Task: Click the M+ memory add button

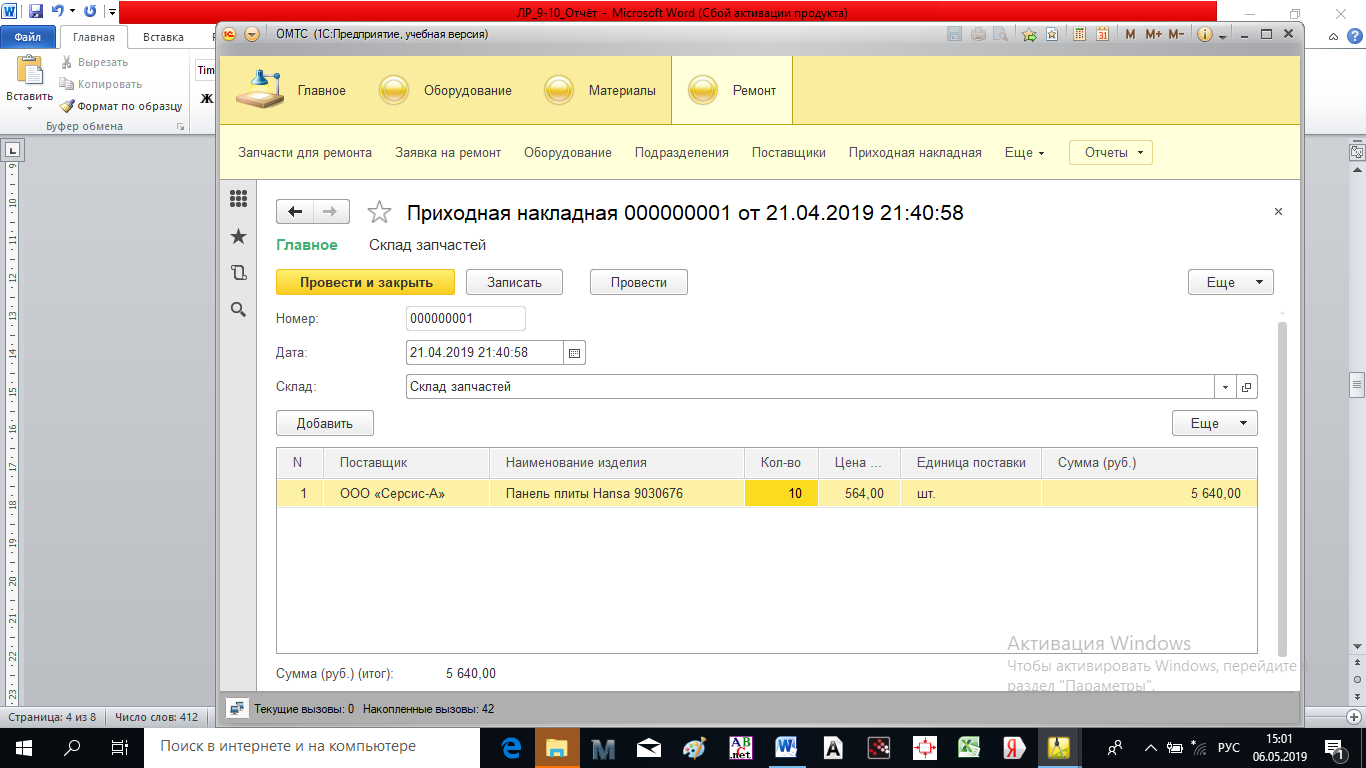Action: (1153, 34)
